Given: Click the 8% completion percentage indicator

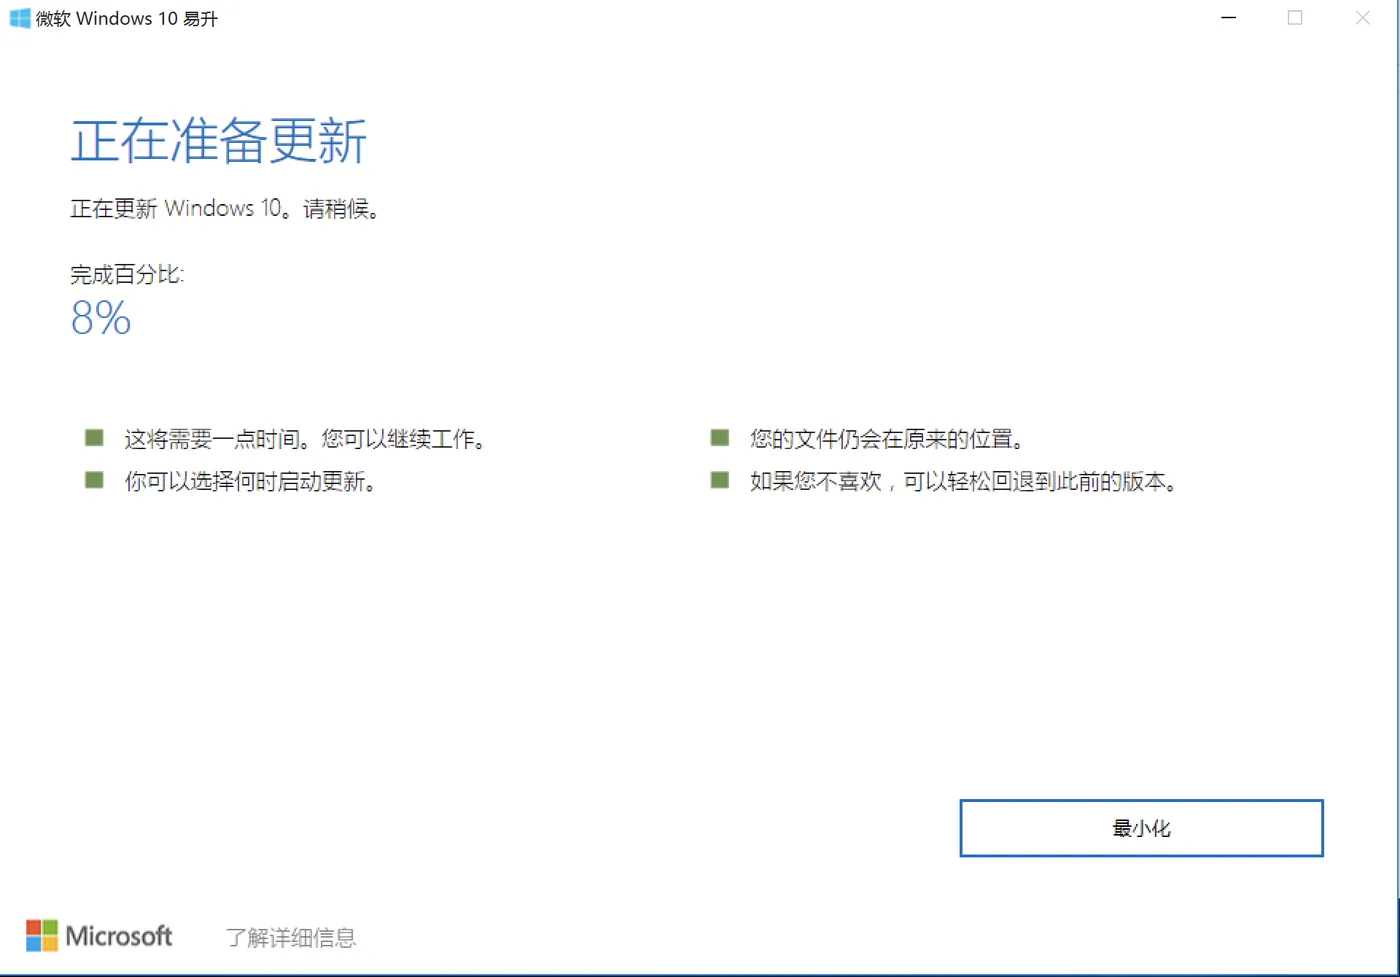Looking at the screenshot, I should (99, 318).
